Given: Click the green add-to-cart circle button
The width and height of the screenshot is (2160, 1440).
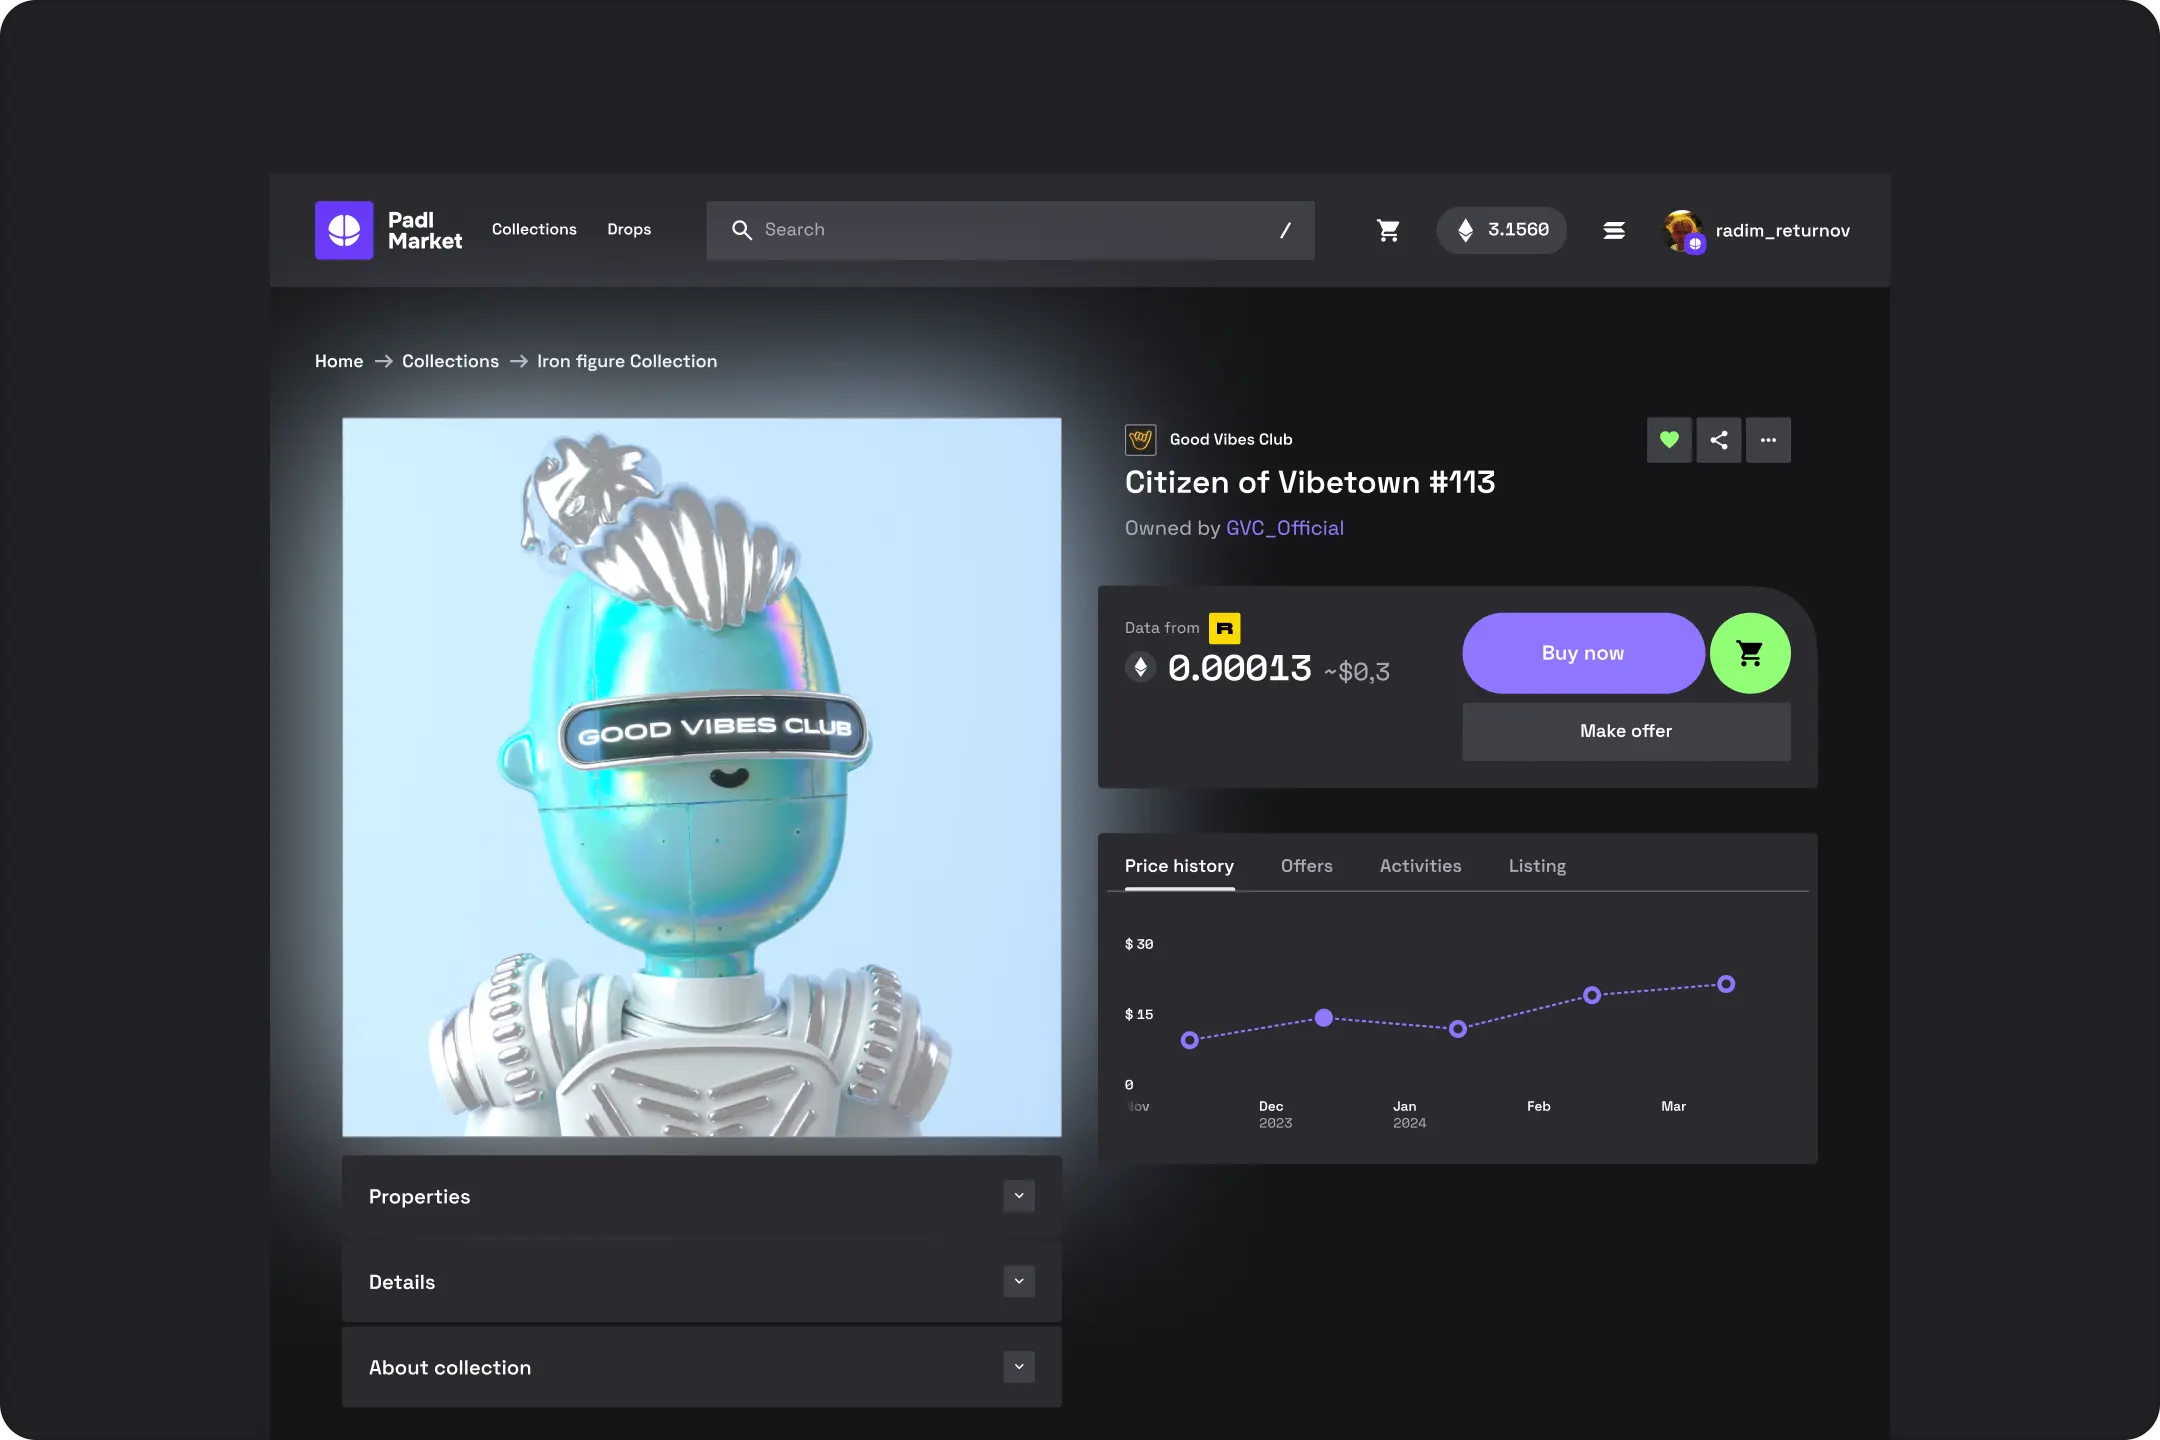Looking at the screenshot, I should click(1749, 653).
